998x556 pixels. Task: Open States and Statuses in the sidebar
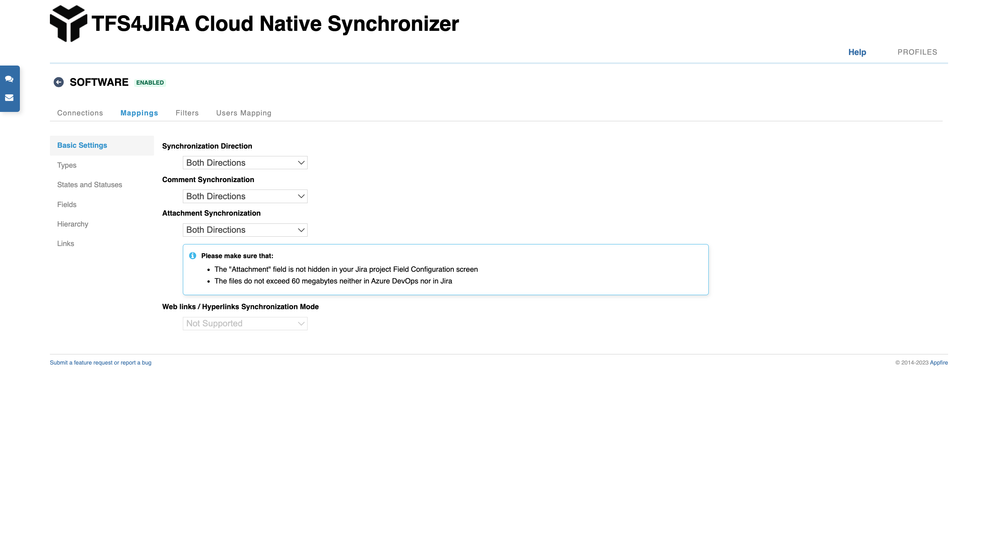[90, 185]
